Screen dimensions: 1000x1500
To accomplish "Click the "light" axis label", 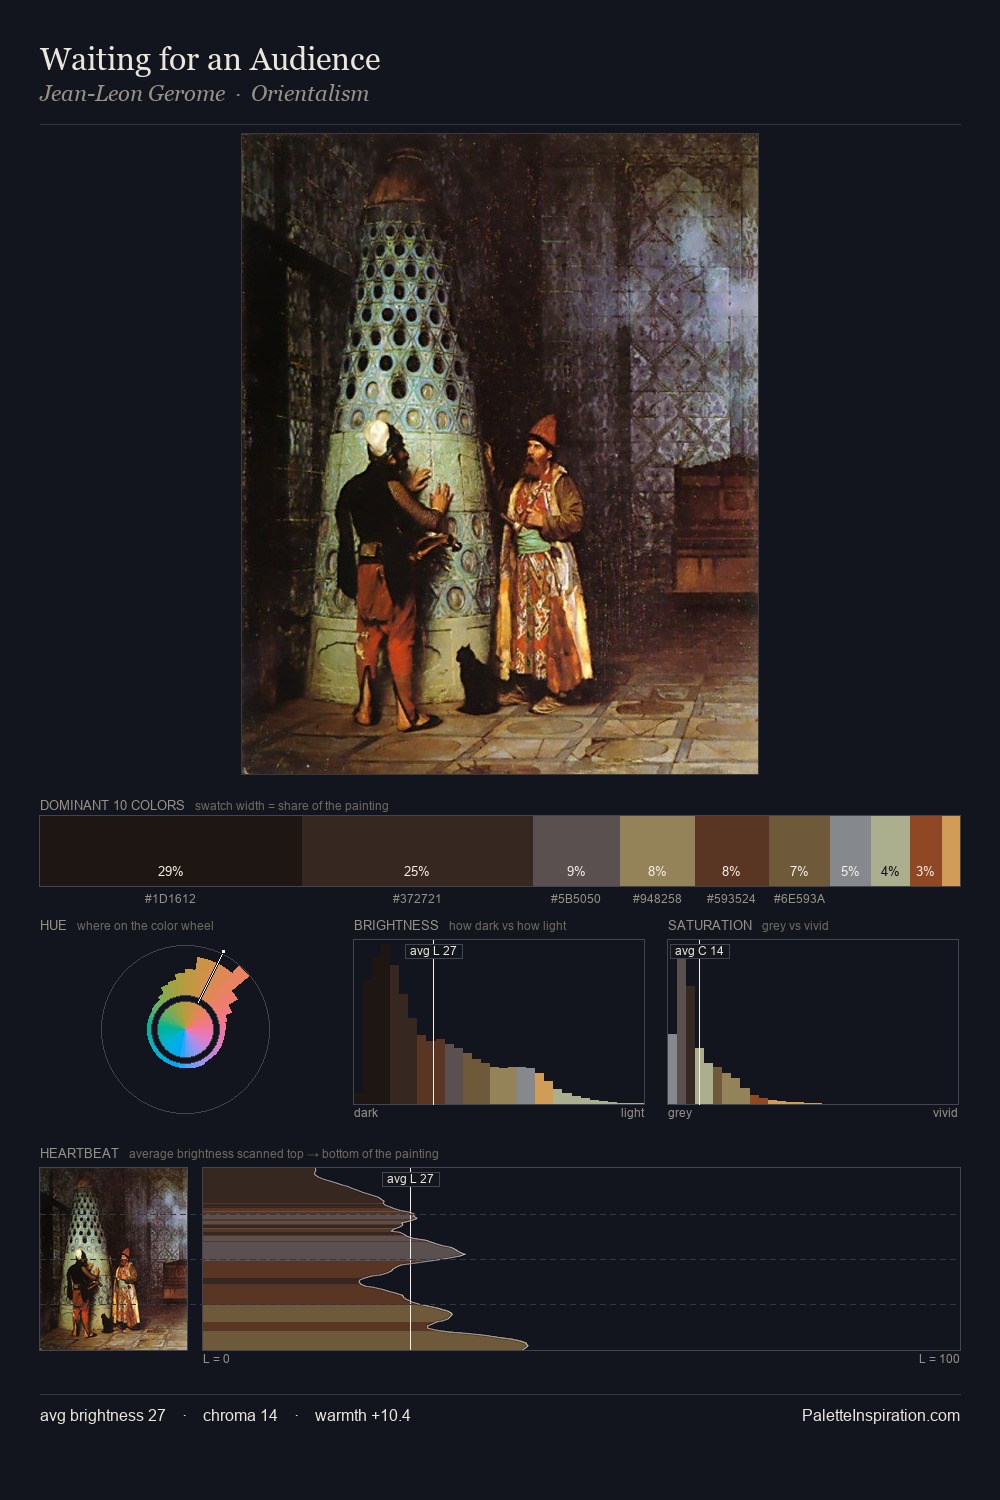I will (632, 1113).
